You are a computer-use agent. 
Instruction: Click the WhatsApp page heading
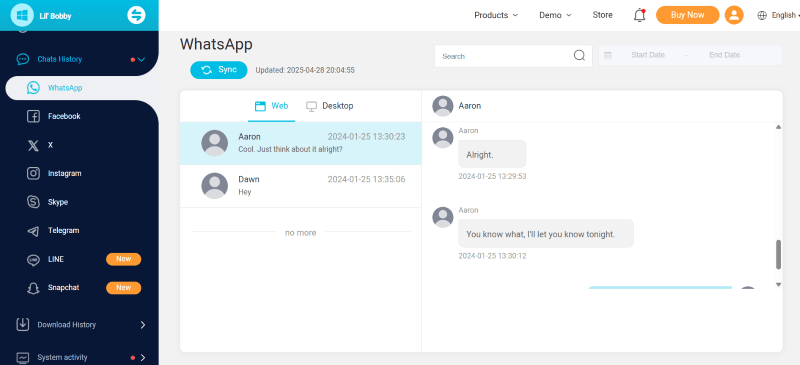[216, 44]
